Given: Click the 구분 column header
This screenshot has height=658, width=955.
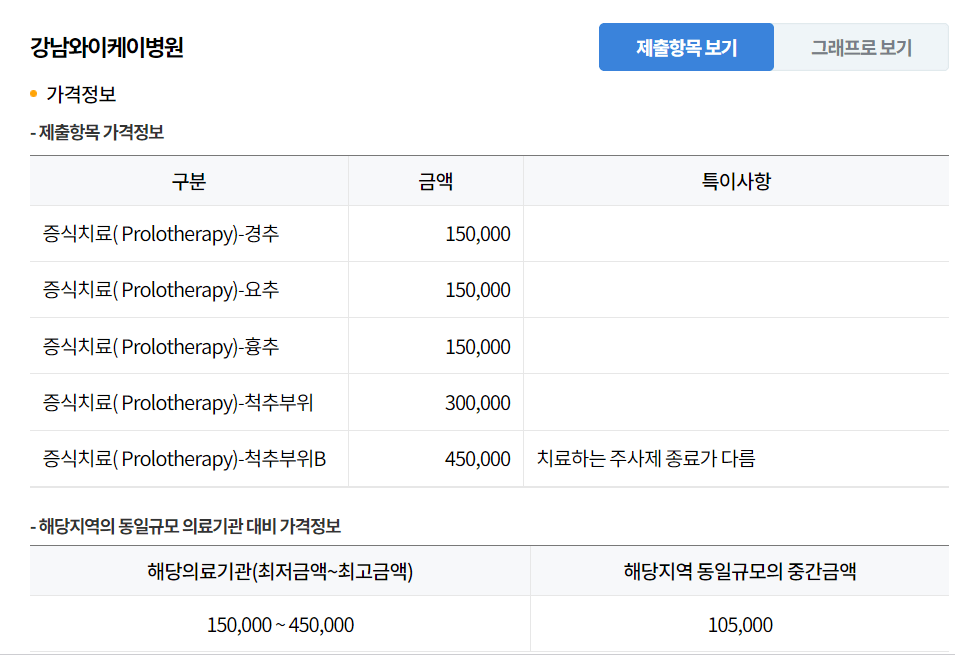Looking at the screenshot, I should coord(189,181).
